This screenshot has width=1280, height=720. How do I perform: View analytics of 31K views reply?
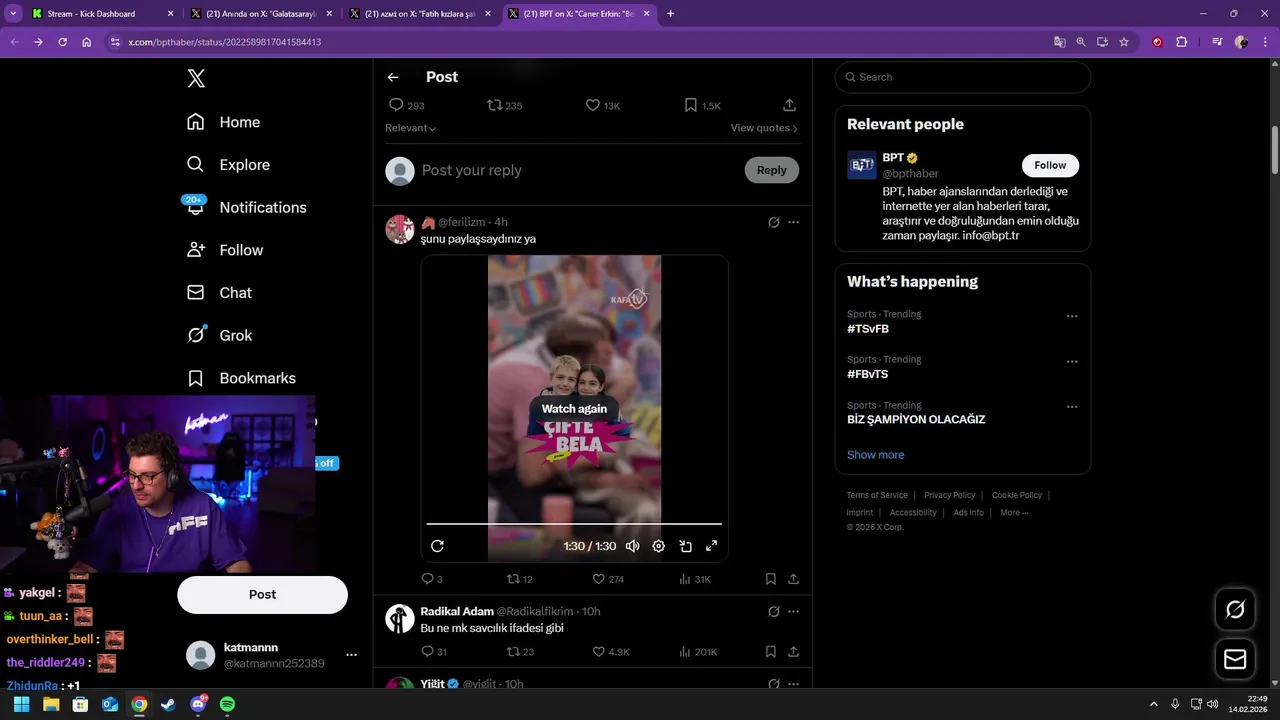pyautogui.click(x=695, y=579)
